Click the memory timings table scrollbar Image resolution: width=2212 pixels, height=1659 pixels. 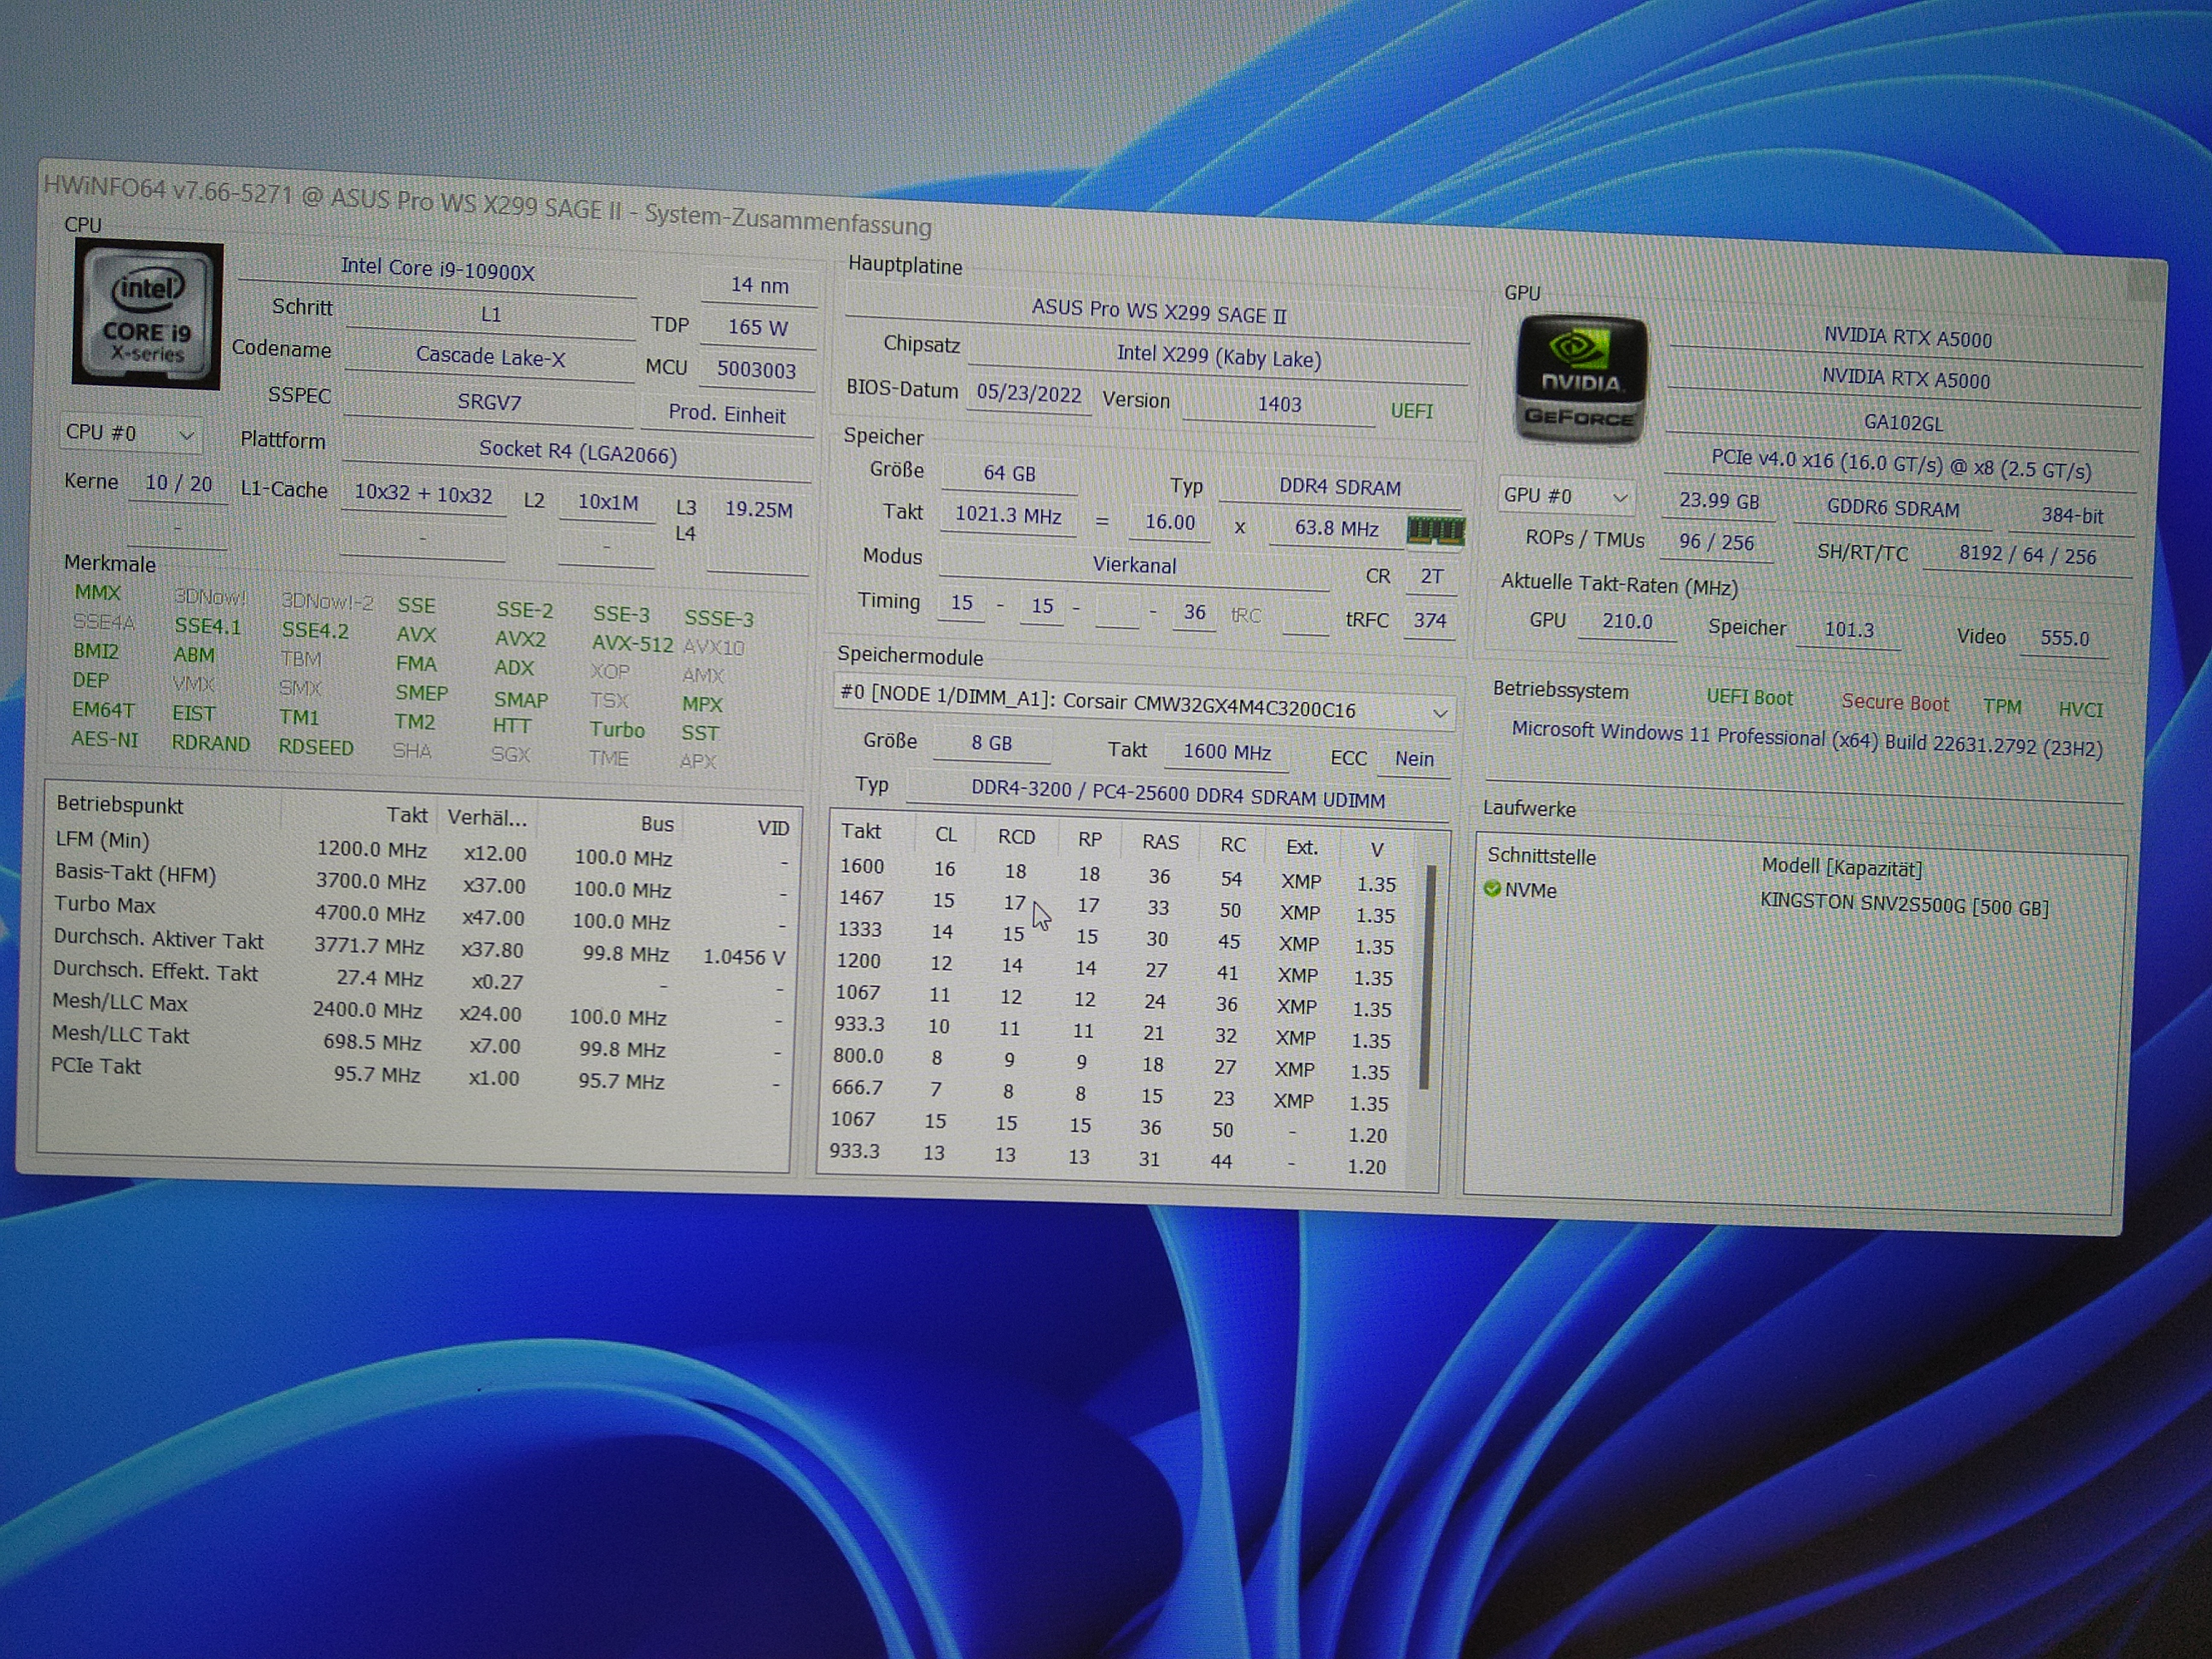[1425, 980]
